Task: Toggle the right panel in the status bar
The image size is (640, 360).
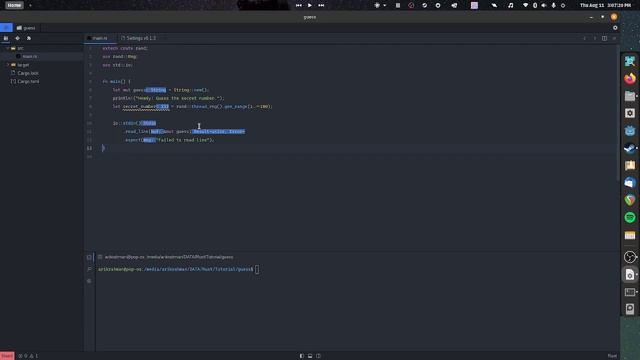Action: [x=318, y=356]
